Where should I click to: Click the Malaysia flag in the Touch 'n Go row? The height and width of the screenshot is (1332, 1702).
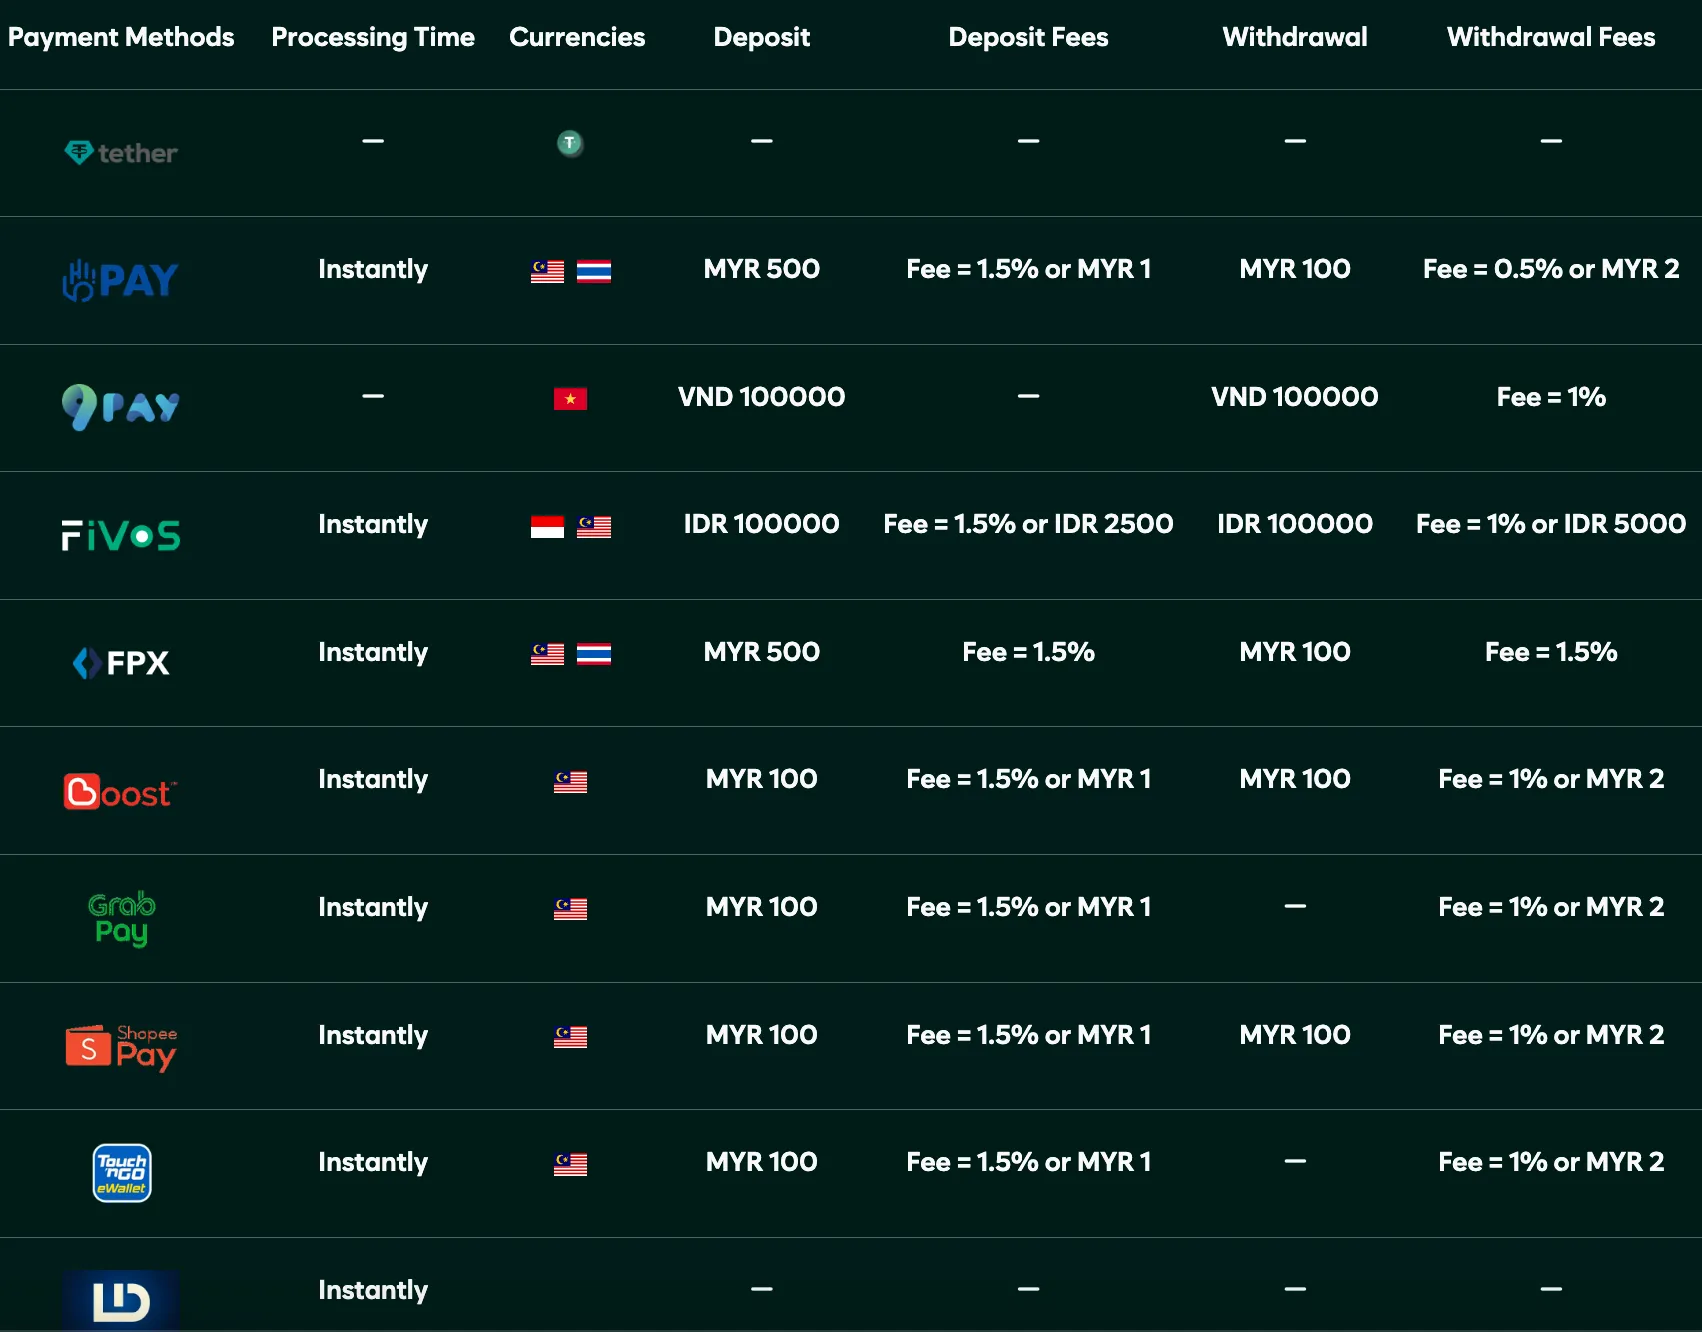[570, 1164]
